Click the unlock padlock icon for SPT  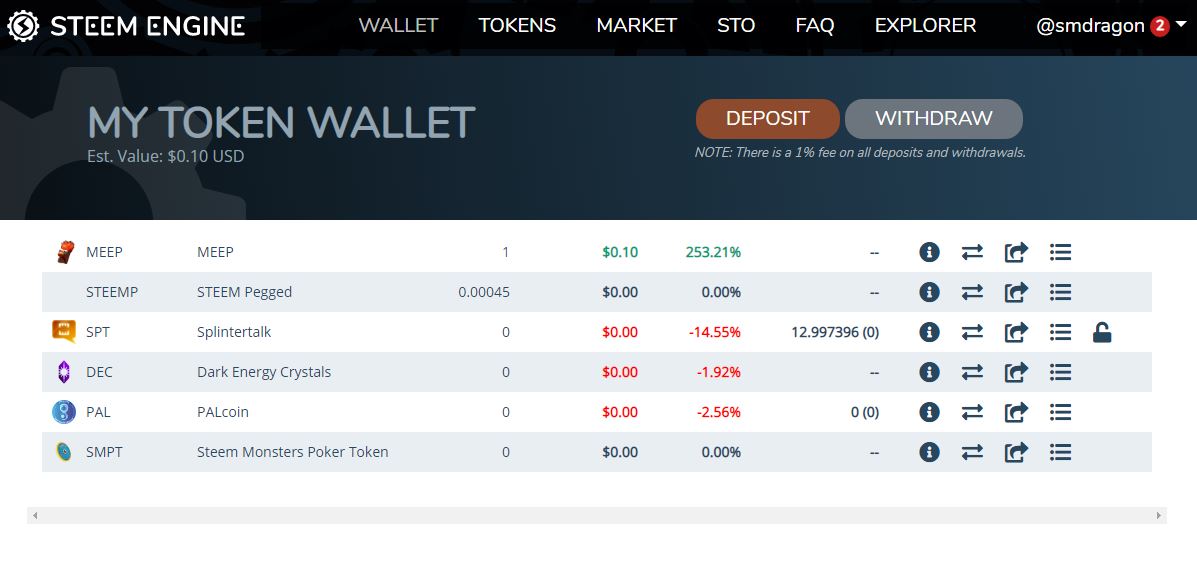1102,332
